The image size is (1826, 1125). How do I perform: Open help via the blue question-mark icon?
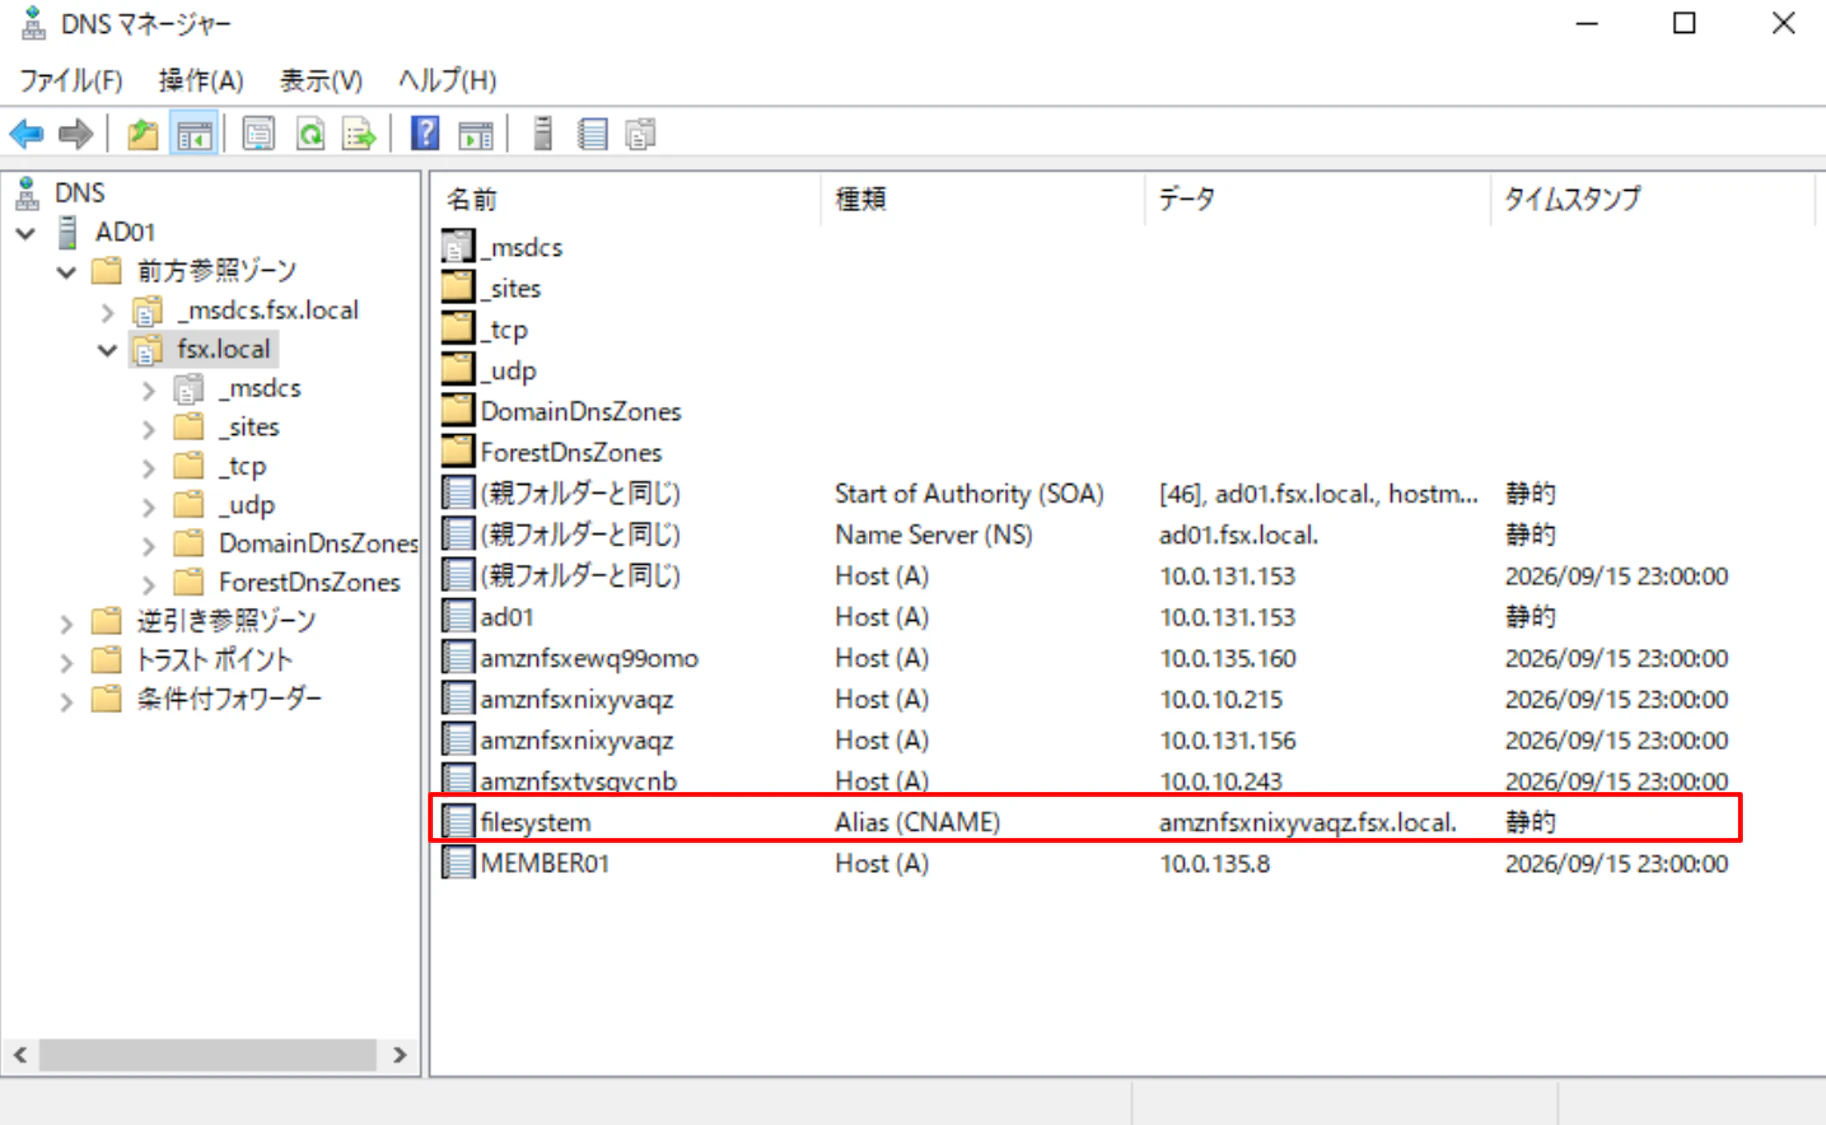pos(425,133)
